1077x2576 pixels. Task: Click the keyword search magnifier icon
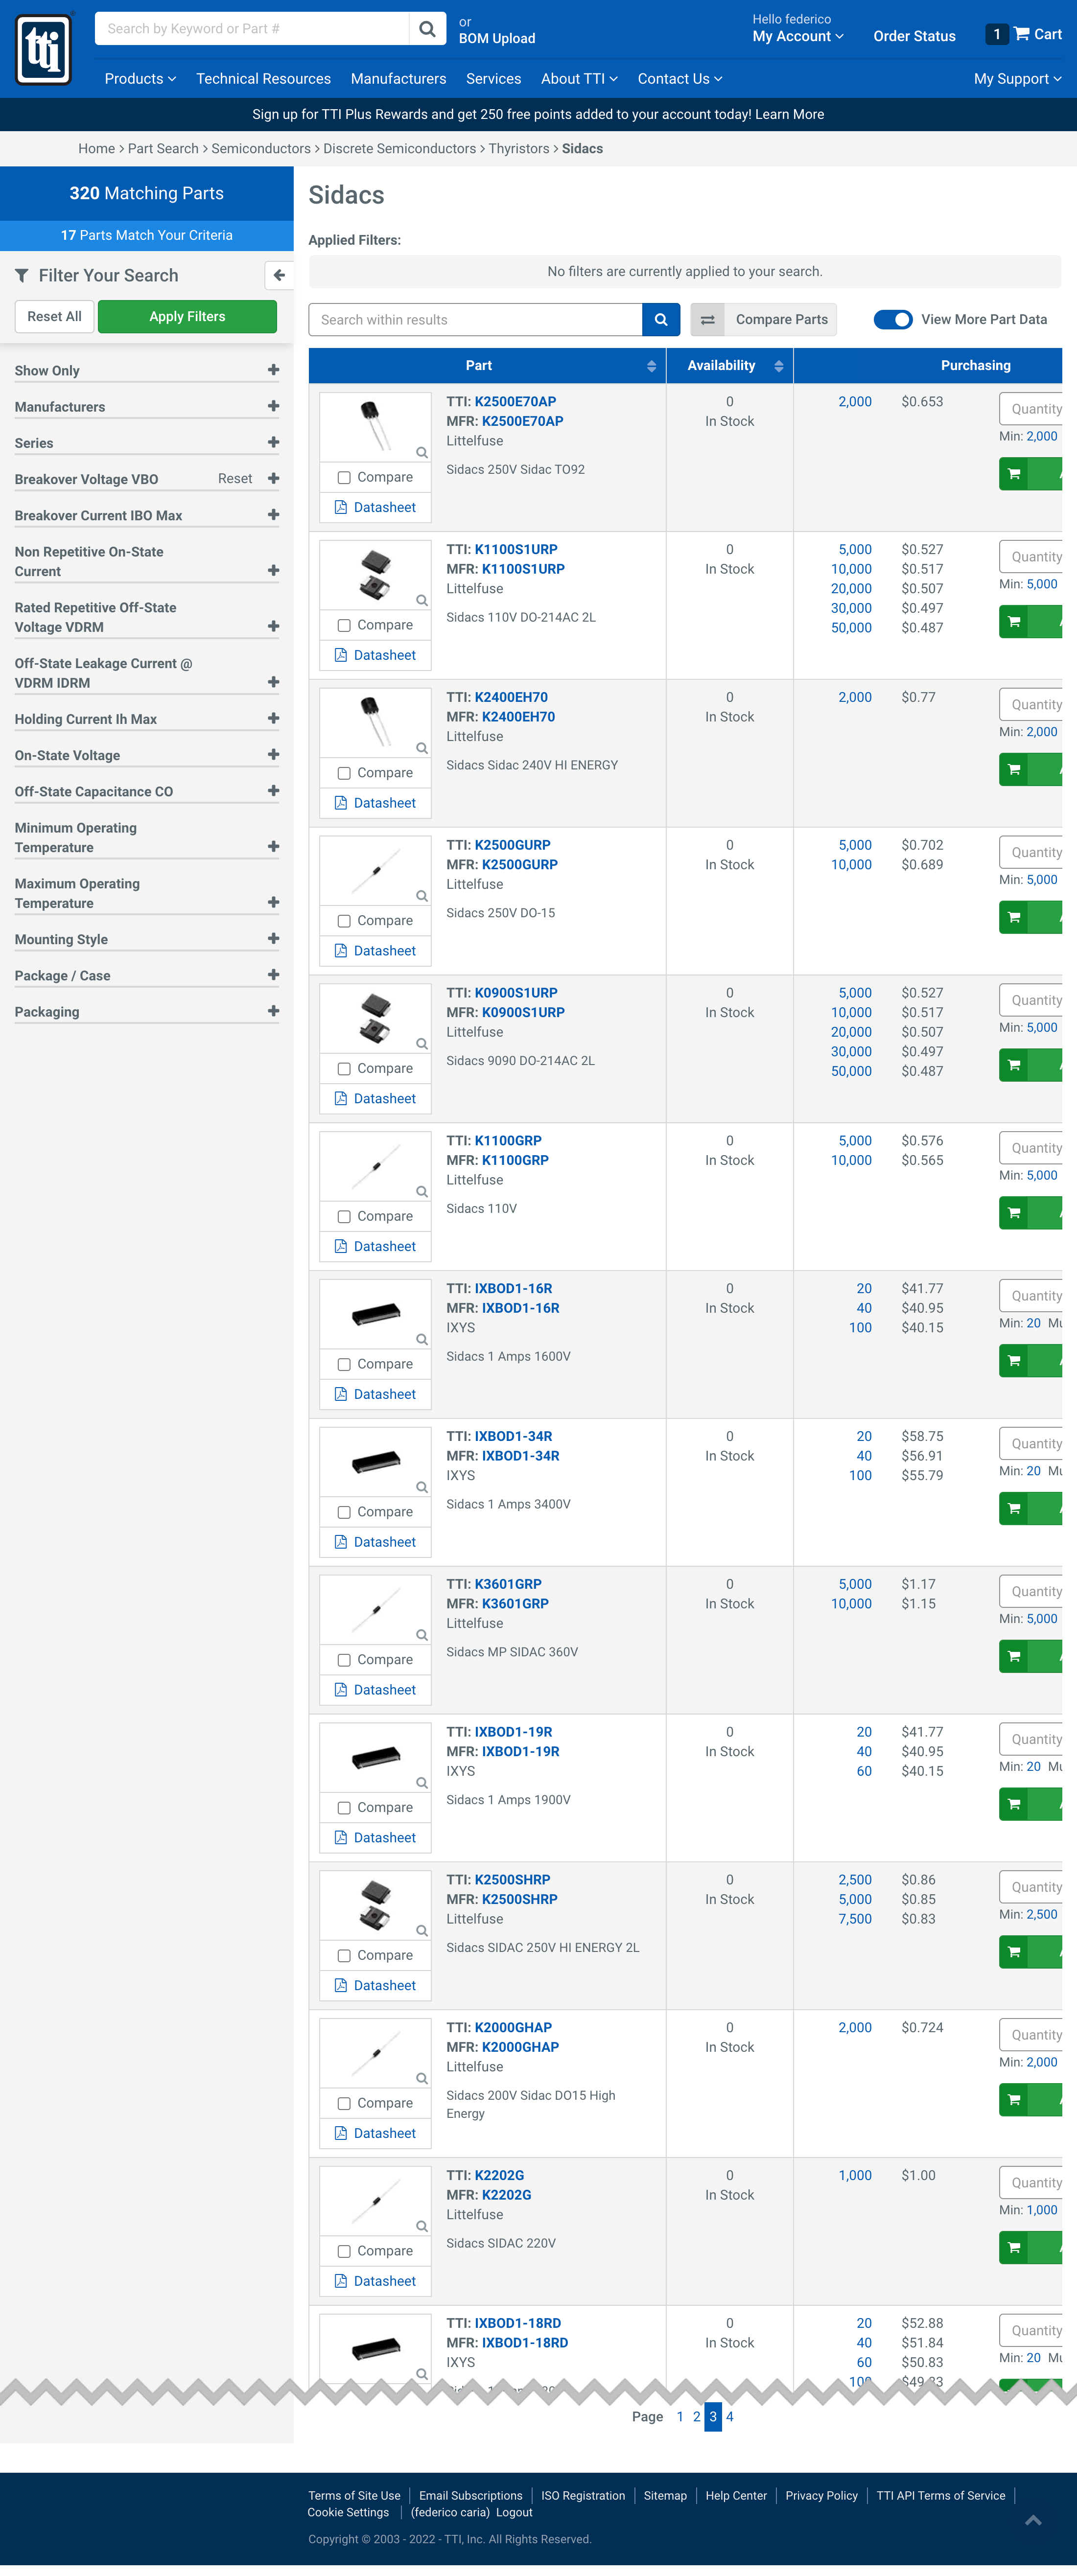click(x=427, y=28)
